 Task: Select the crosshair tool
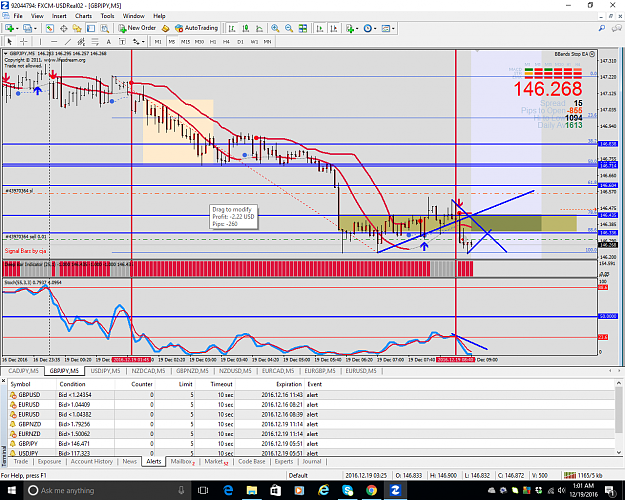coord(24,41)
